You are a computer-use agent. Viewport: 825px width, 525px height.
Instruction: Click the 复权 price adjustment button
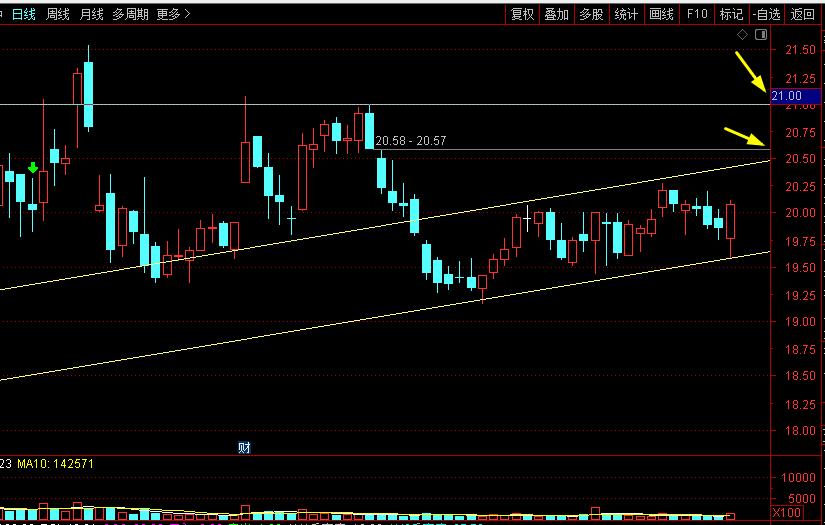(x=522, y=14)
